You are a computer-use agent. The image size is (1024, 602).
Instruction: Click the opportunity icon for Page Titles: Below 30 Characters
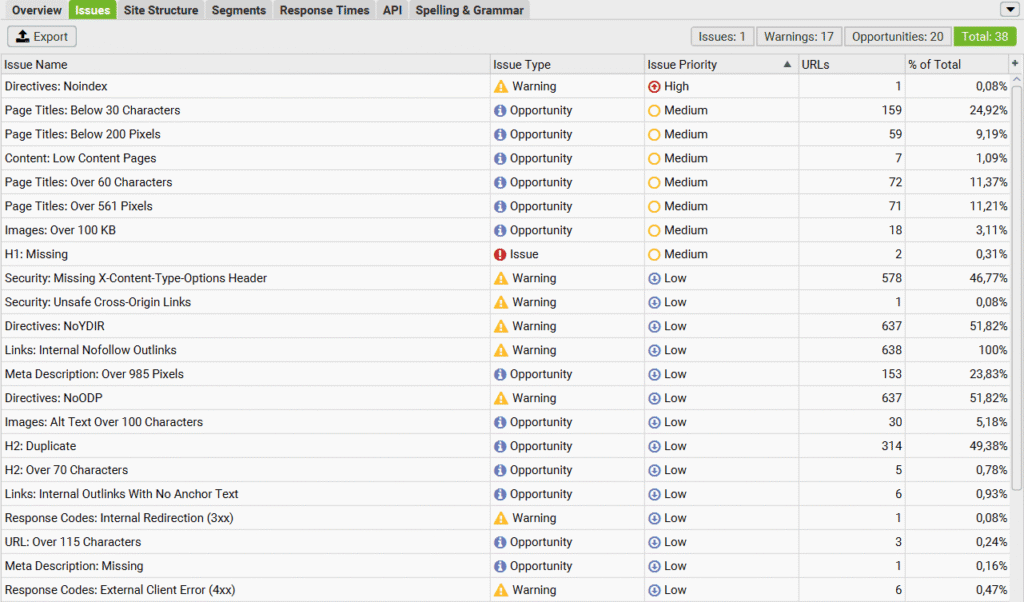[x=498, y=110]
